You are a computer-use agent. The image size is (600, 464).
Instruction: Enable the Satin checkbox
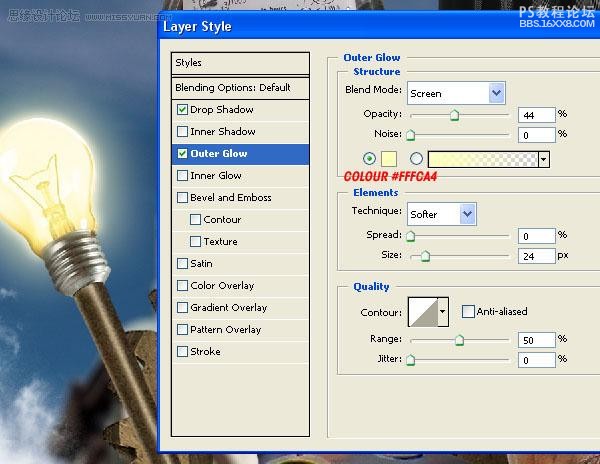(183, 264)
